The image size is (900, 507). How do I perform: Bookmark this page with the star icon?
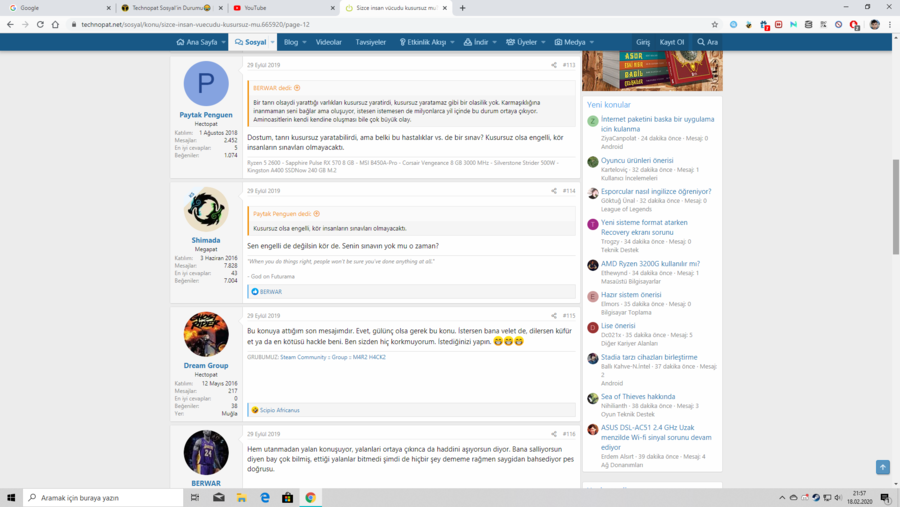[x=715, y=25]
